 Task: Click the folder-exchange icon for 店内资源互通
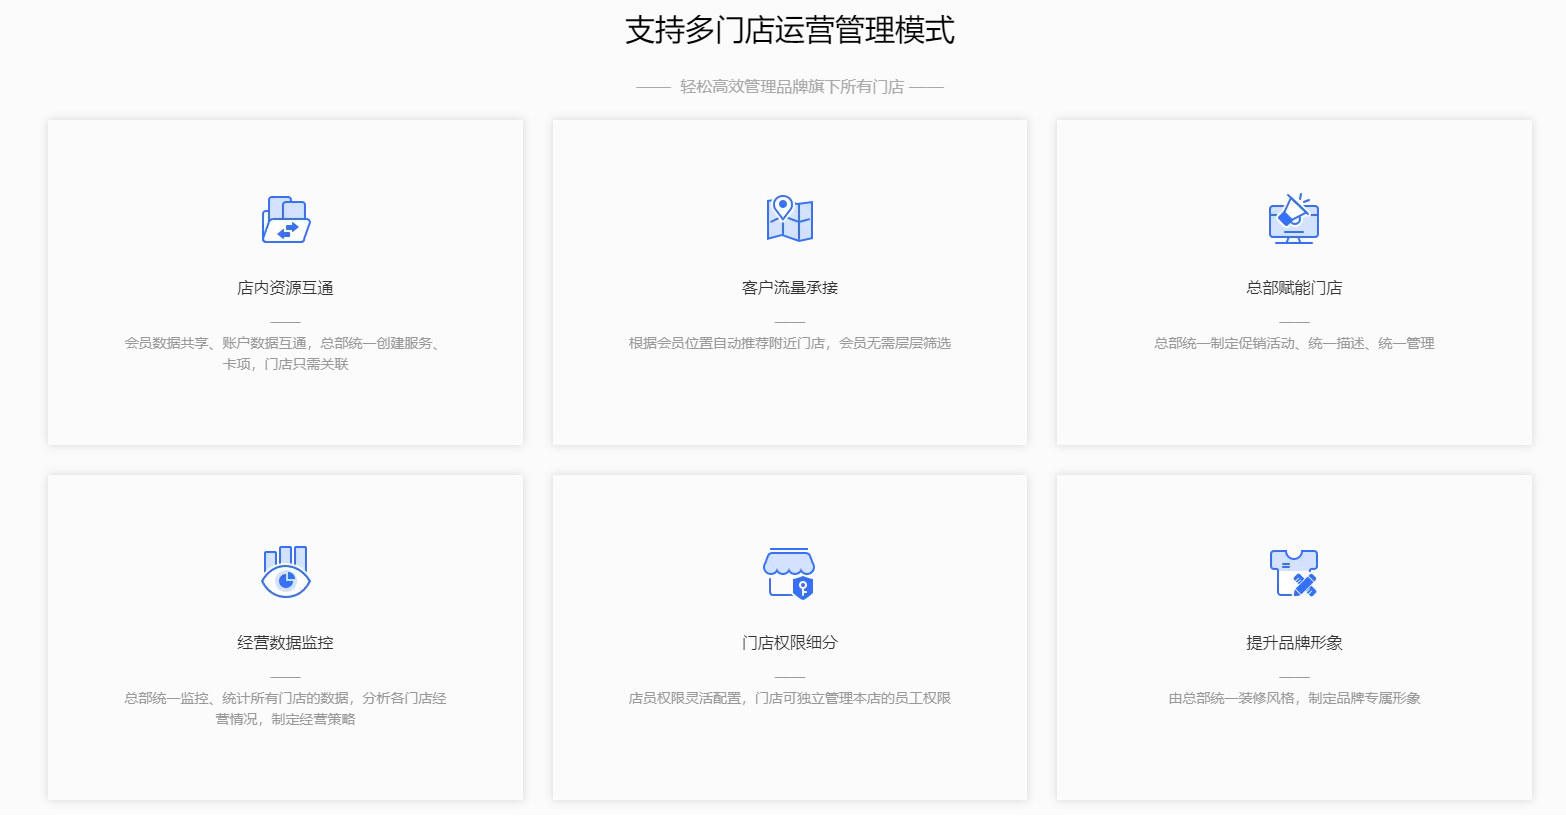point(286,220)
